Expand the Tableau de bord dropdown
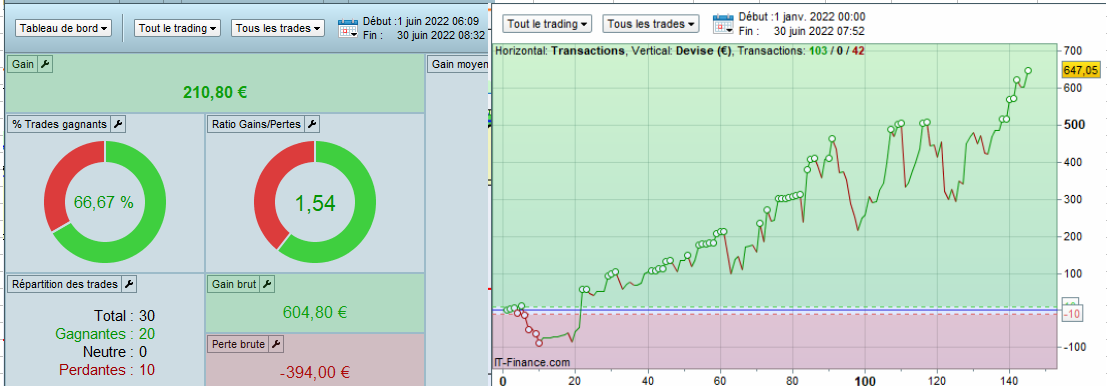Image resolution: width=1107 pixels, height=386 pixels. [x=64, y=28]
